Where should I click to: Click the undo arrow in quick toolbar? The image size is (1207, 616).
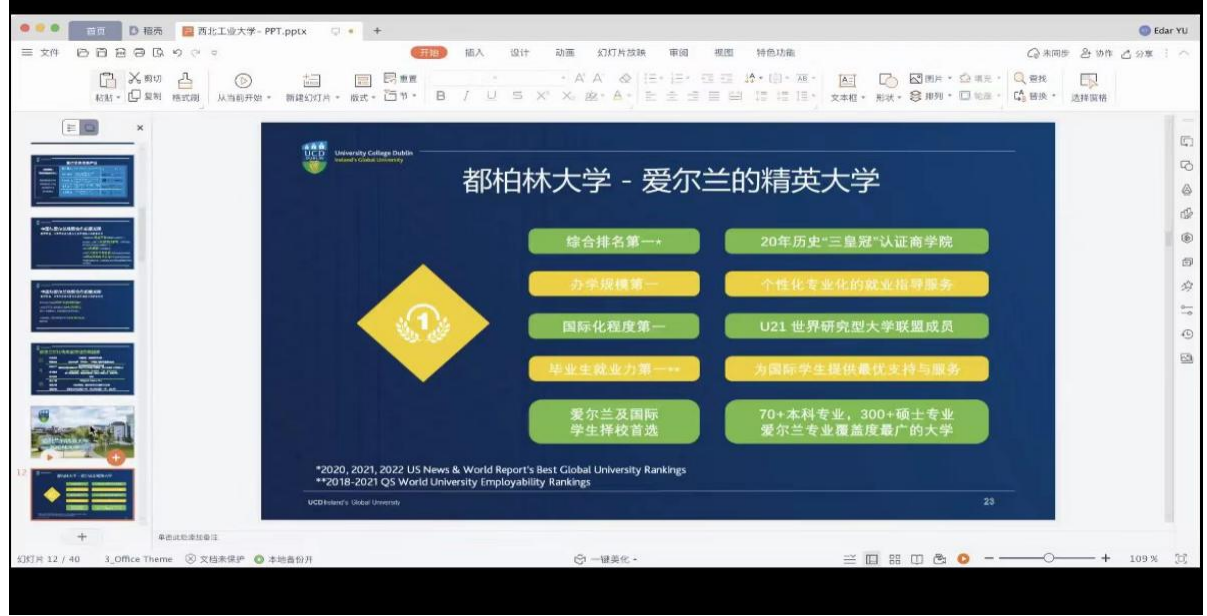[177, 53]
